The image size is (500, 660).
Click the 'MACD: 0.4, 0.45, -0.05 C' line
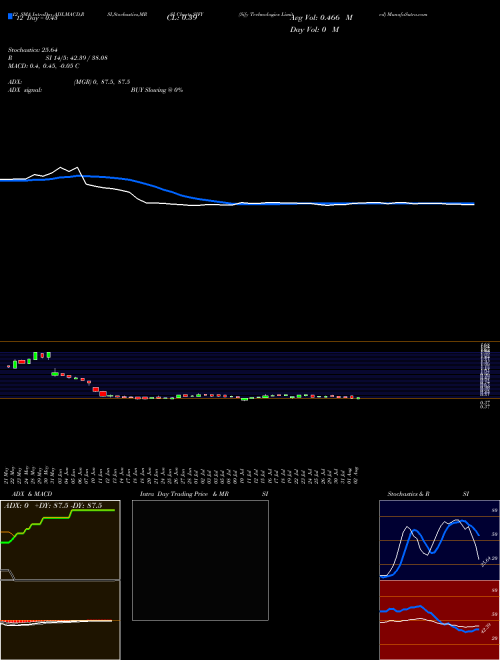point(44,66)
